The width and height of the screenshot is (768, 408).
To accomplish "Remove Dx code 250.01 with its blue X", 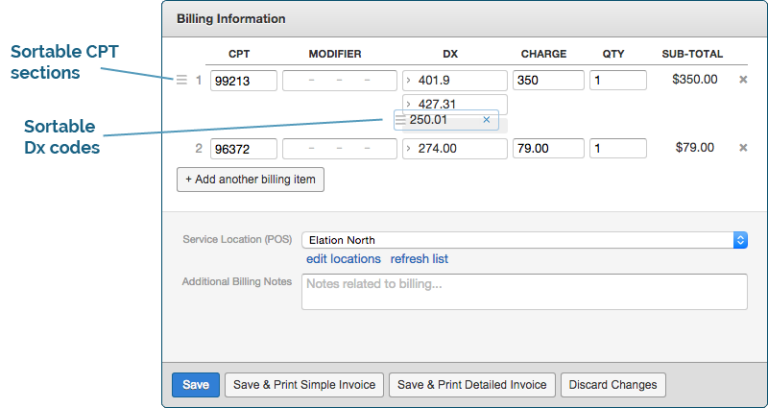I will click(x=486, y=120).
